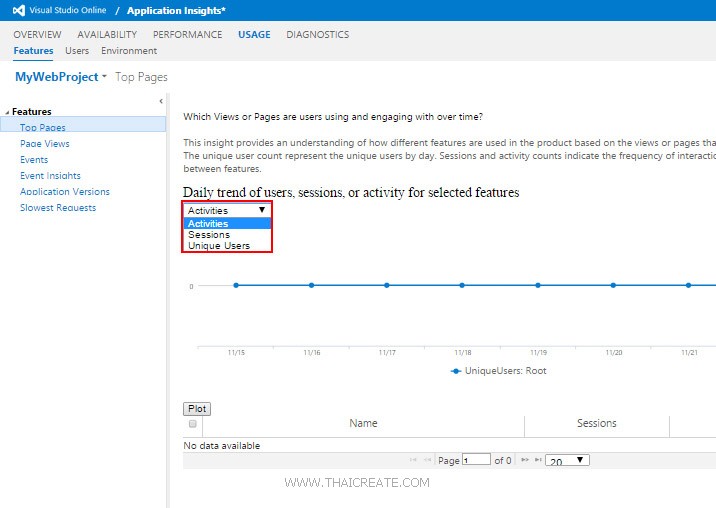Click the chart data point for 11/19
Screen dimensions: 716x508
click(538, 285)
